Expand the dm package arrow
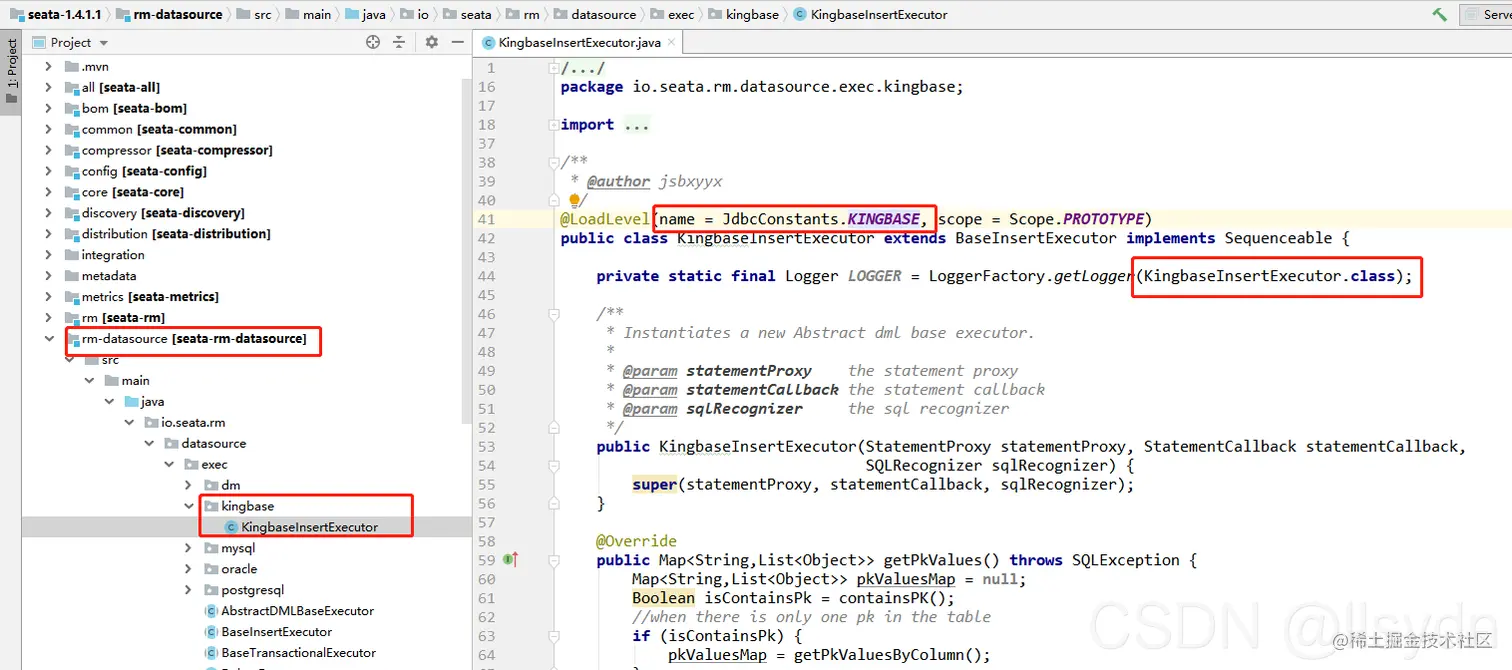 point(188,485)
